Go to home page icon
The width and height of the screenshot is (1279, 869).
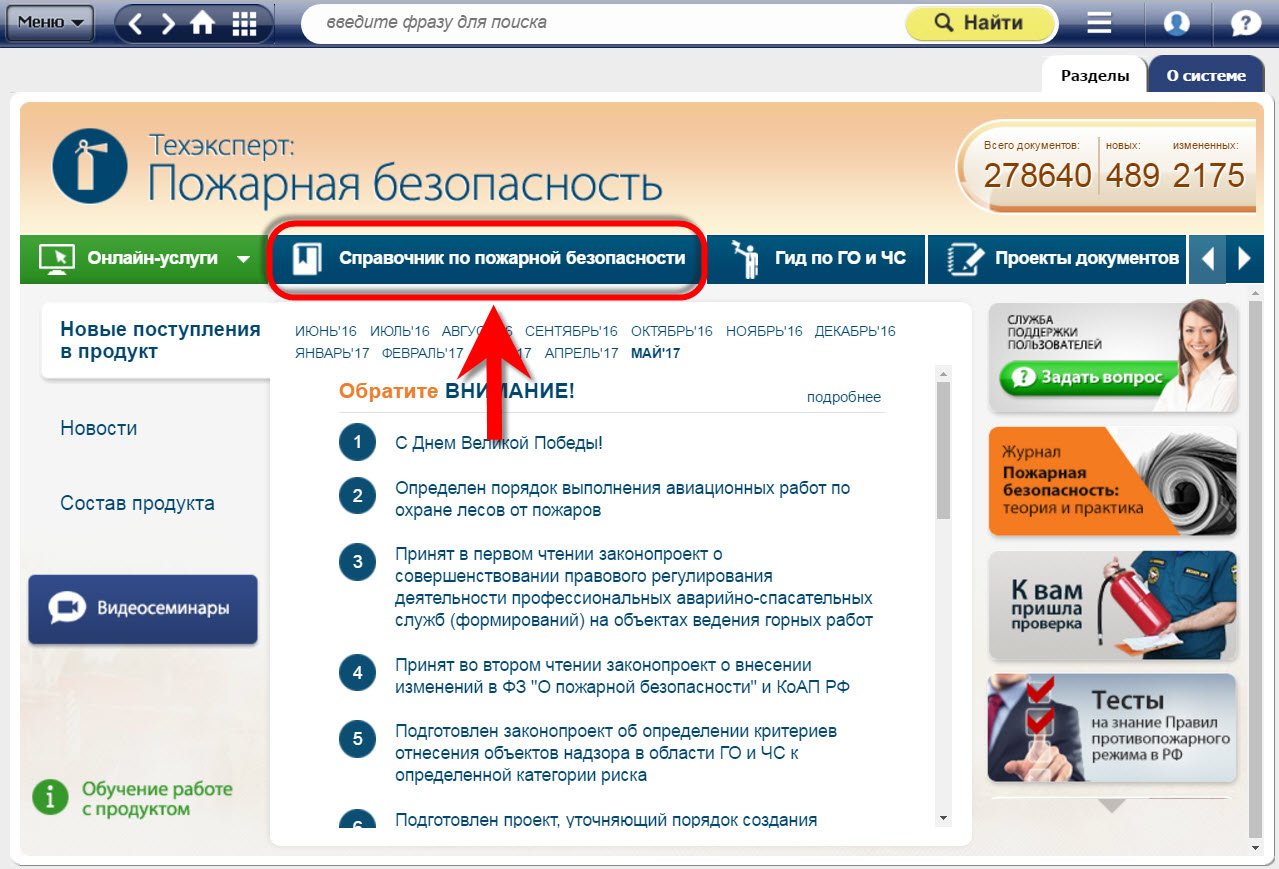(x=203, y=23)
